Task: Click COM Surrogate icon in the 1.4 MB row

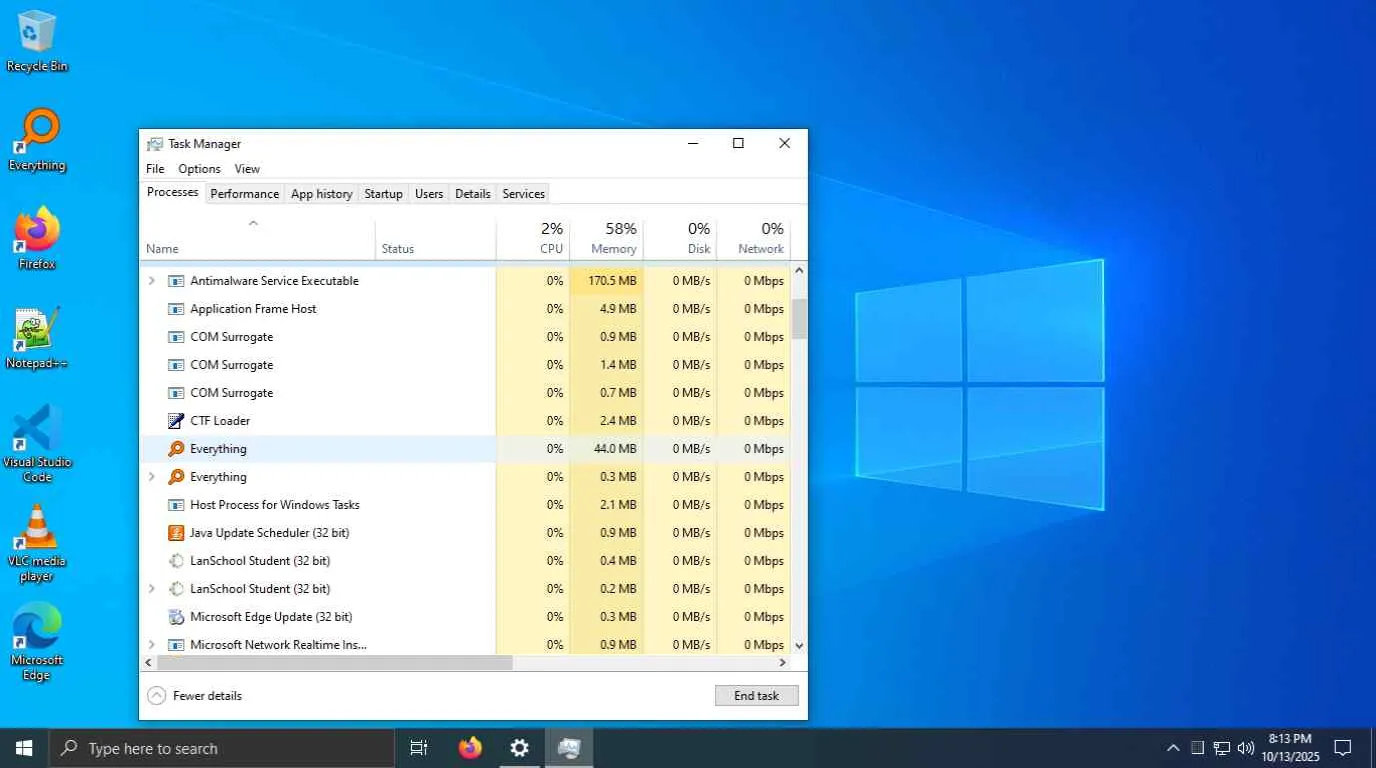Action: (x=176, y=365)
